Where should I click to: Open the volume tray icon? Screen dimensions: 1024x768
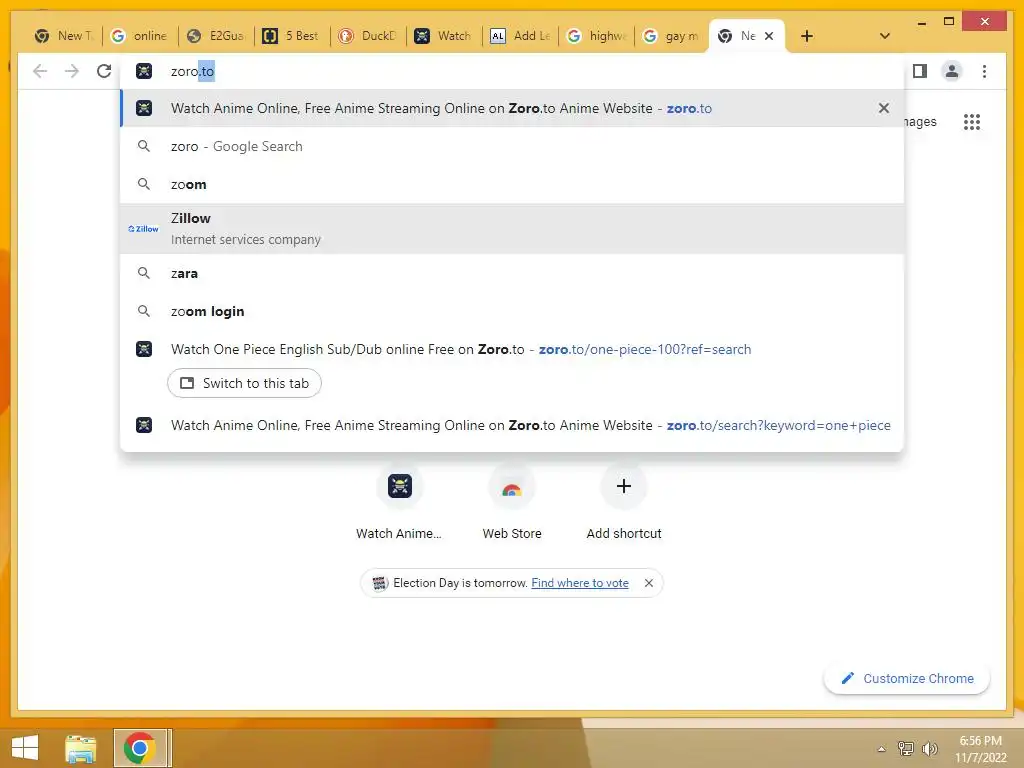929,748
